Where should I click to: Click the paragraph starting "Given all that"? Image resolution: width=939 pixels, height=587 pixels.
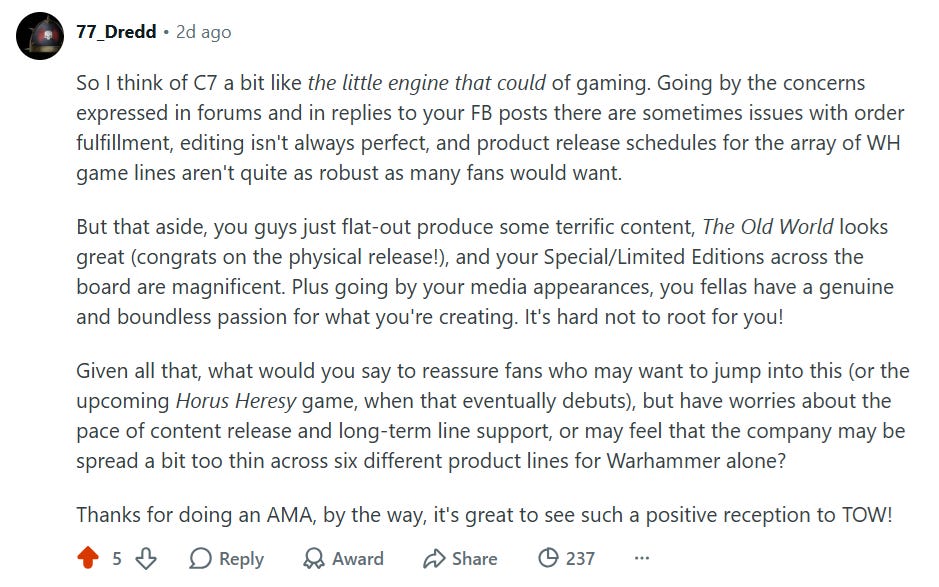493,416
